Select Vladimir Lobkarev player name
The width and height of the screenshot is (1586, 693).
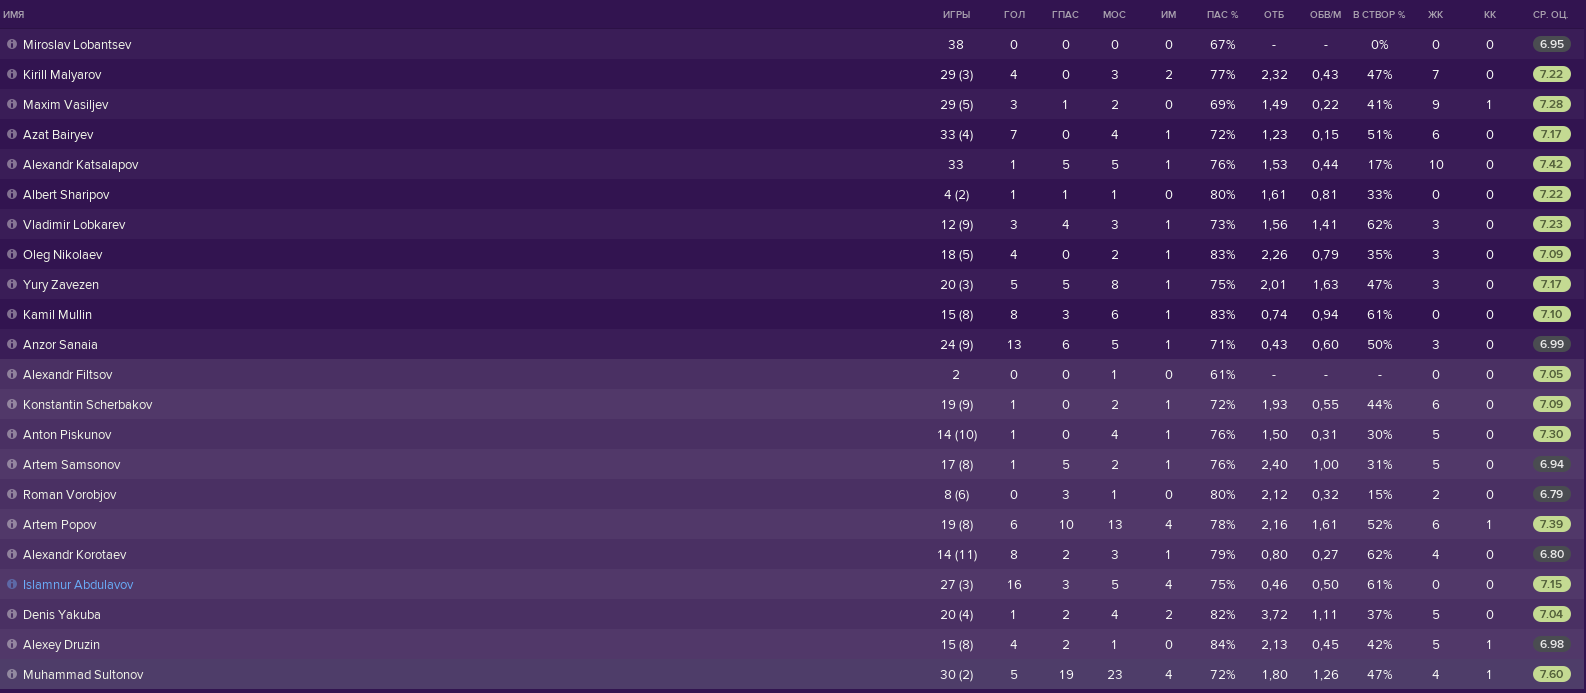[74, 224]
